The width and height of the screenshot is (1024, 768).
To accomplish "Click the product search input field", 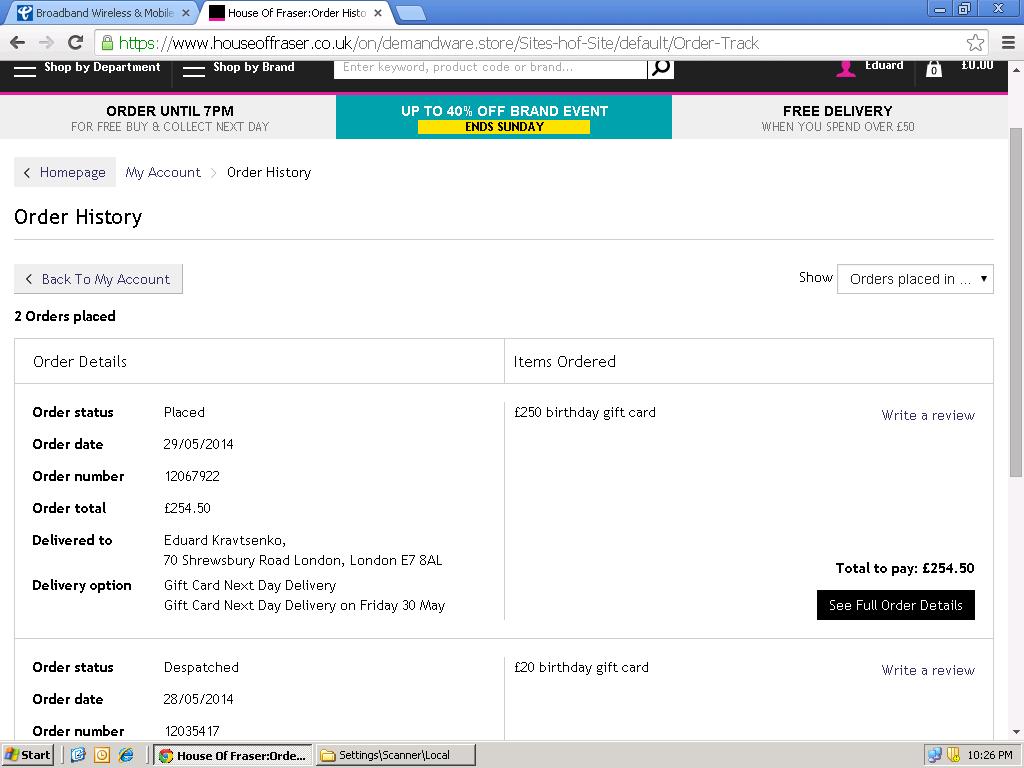I will click(490, 68).
